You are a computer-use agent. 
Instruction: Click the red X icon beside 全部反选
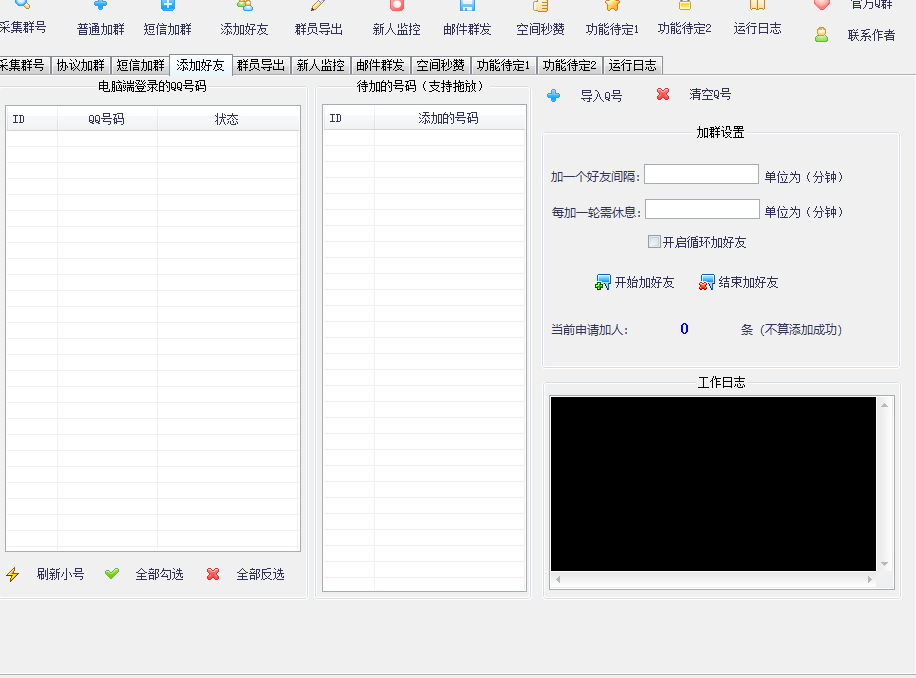point(213,574)
